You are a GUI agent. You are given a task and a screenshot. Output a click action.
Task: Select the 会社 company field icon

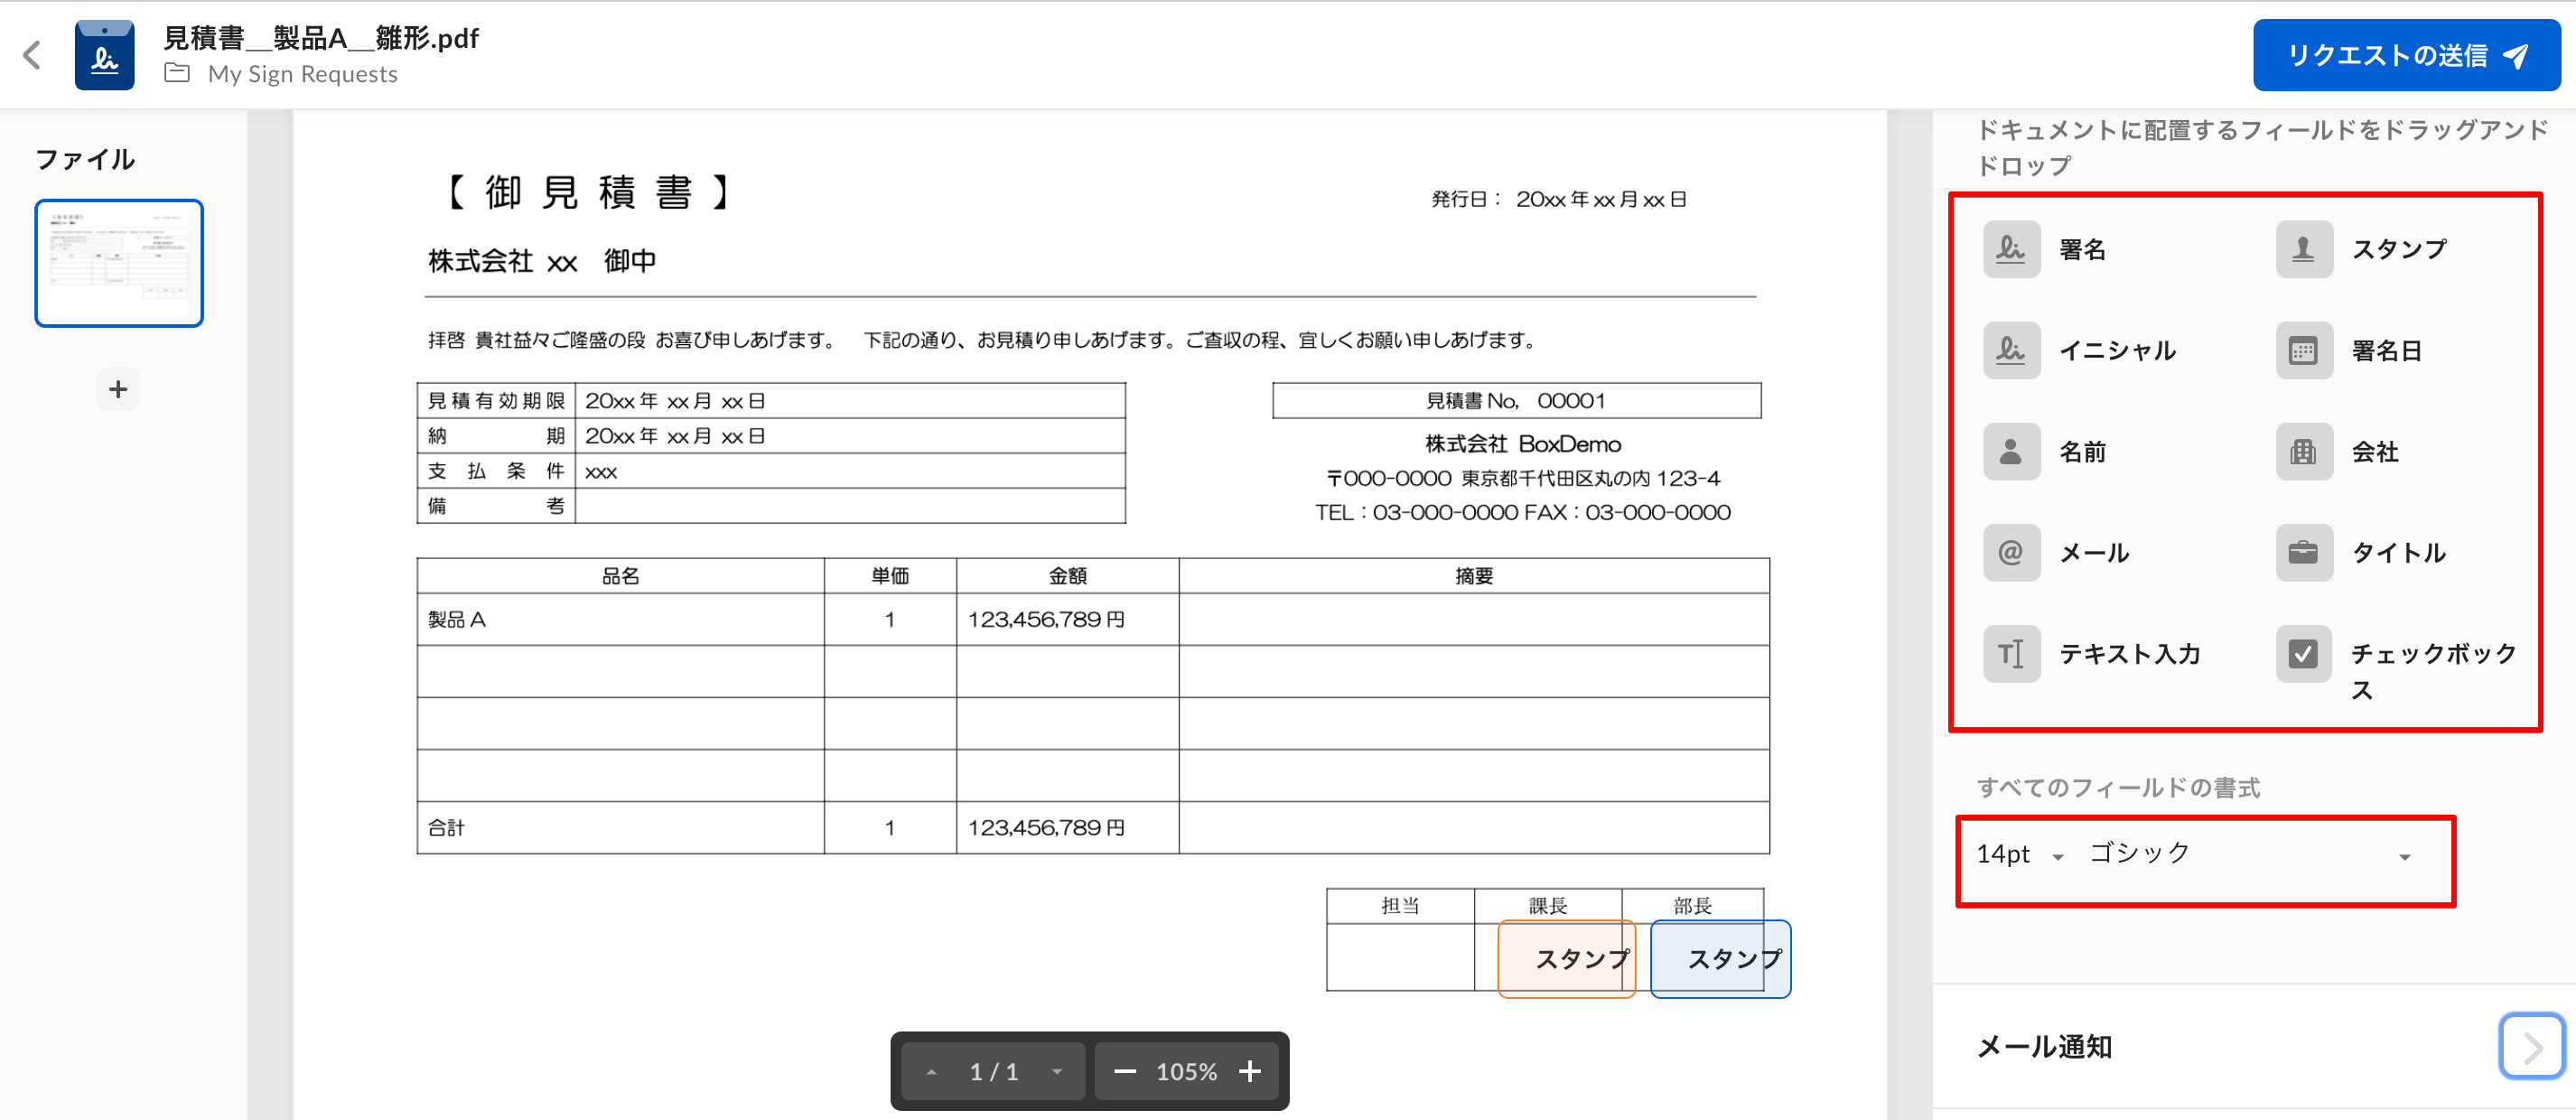tap(2303, 451)
